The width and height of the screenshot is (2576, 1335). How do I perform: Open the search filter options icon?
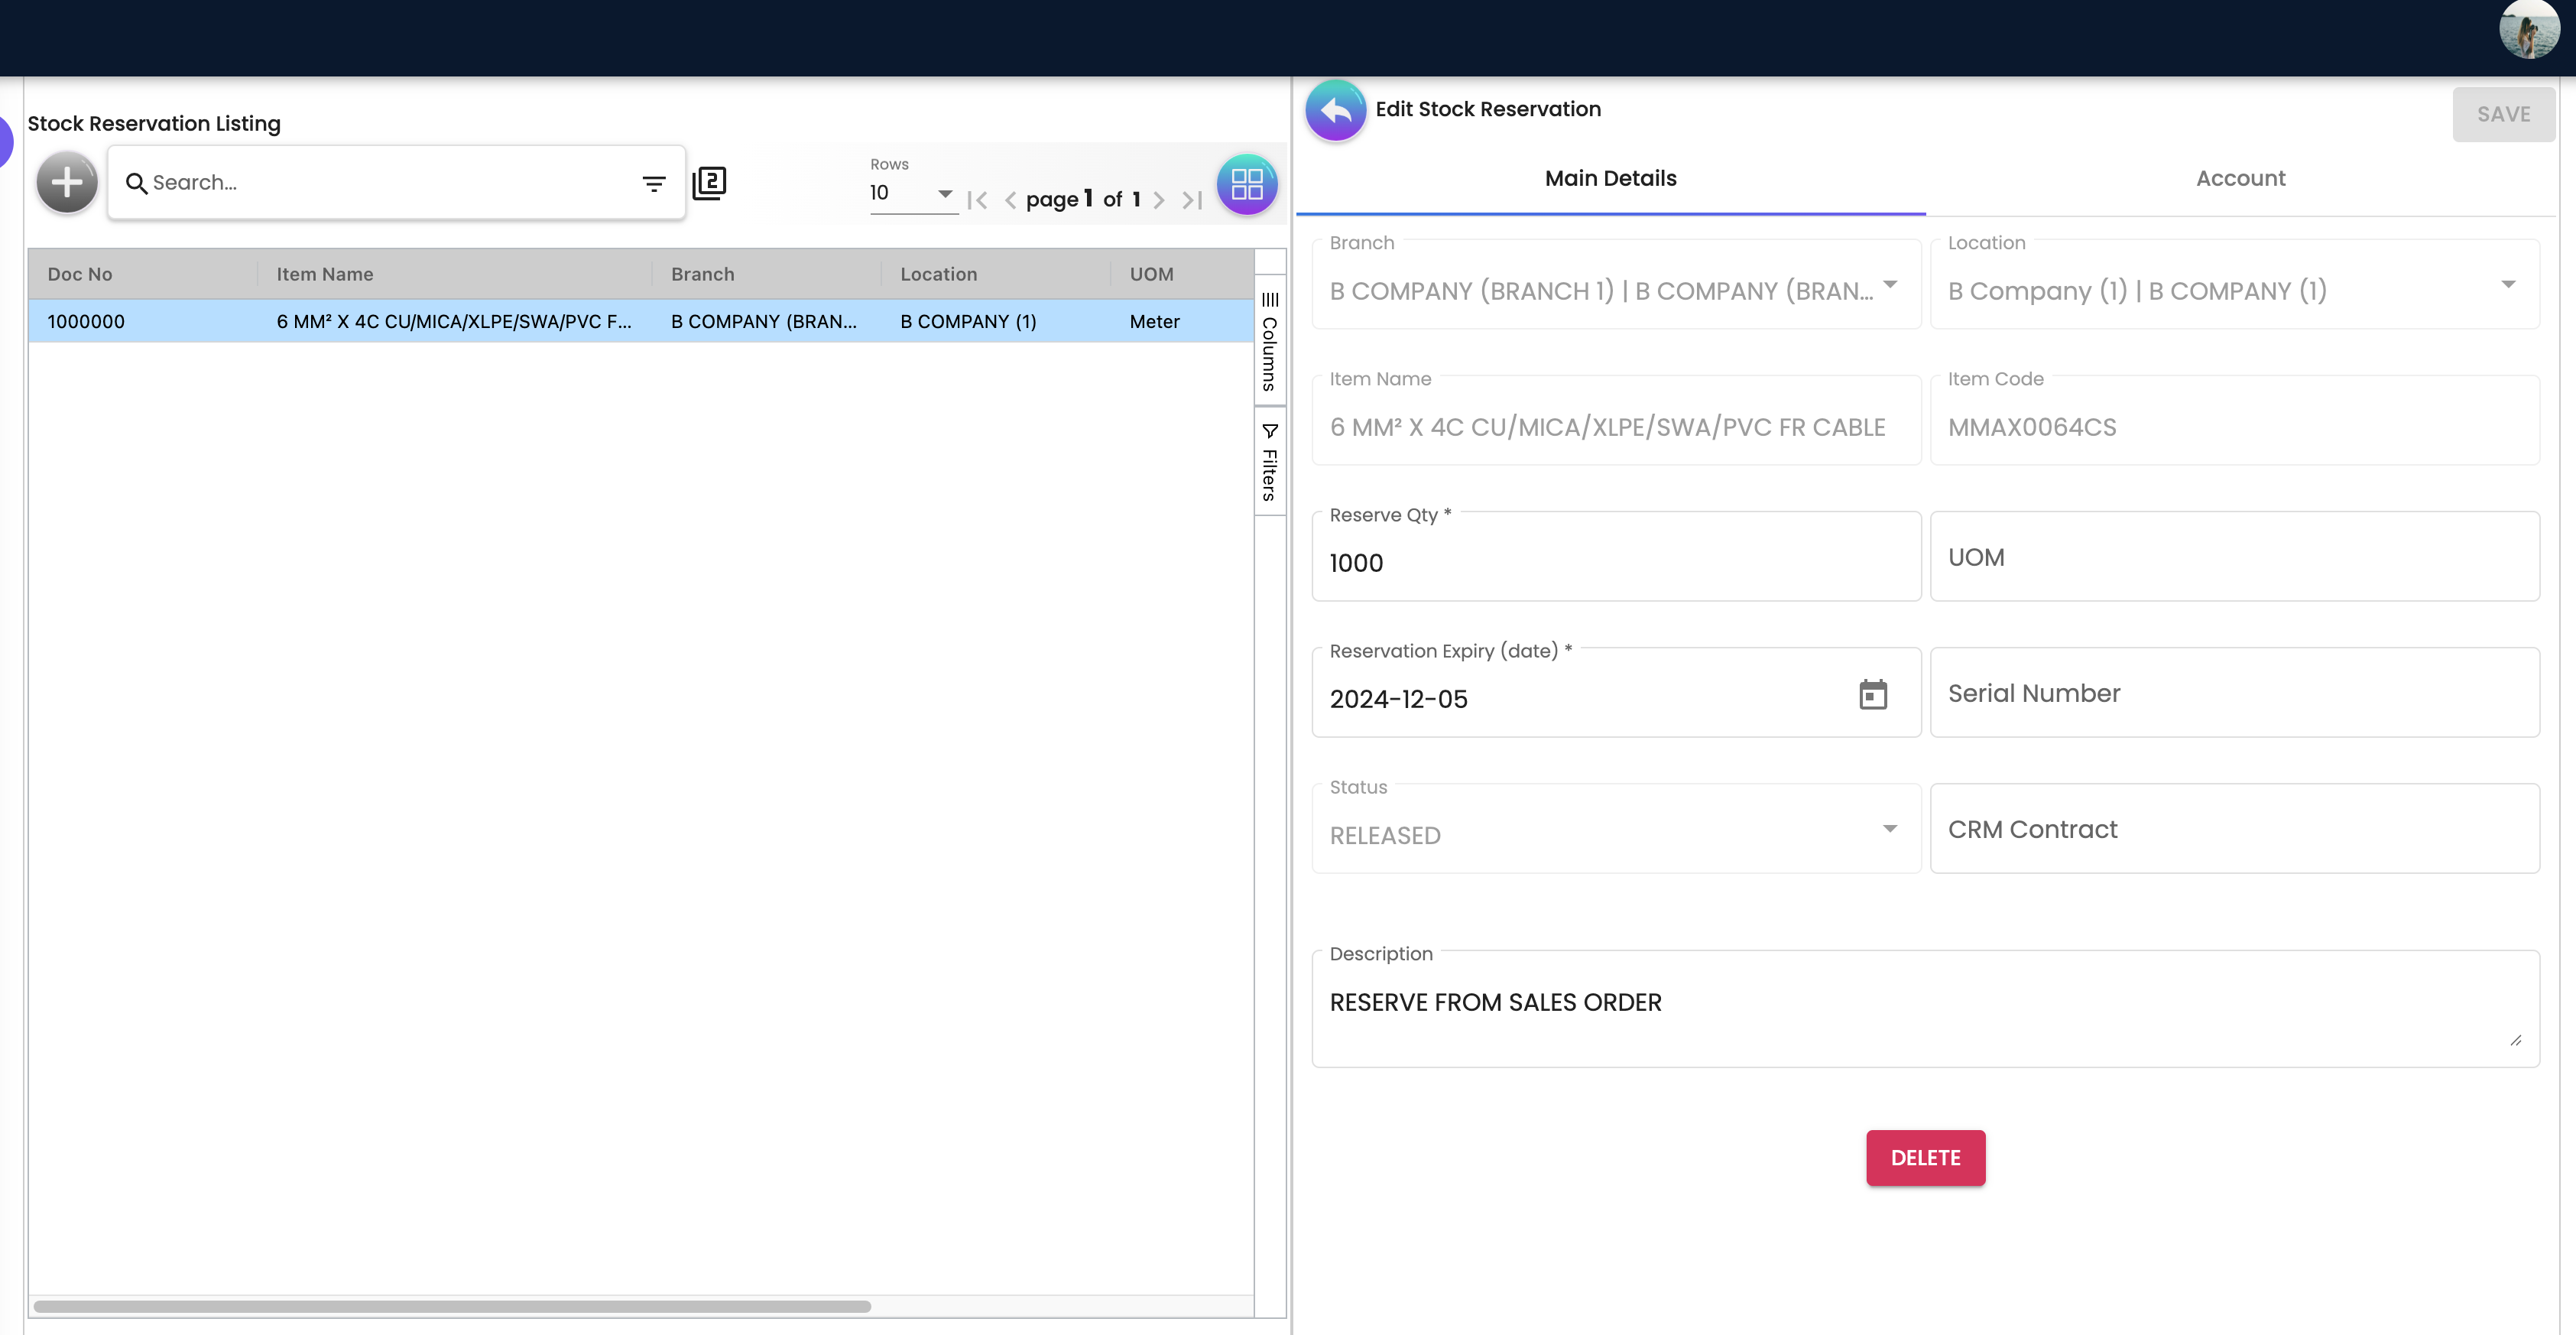coord(653,184)
